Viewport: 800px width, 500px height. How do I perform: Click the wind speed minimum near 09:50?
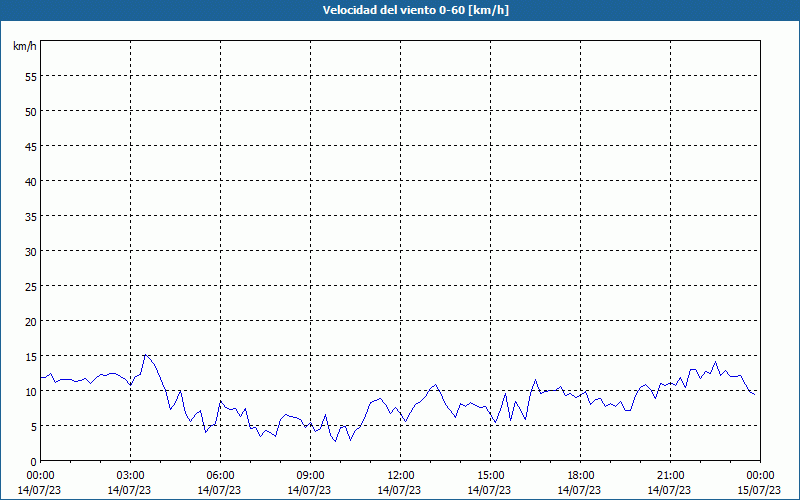click(335, 441)
